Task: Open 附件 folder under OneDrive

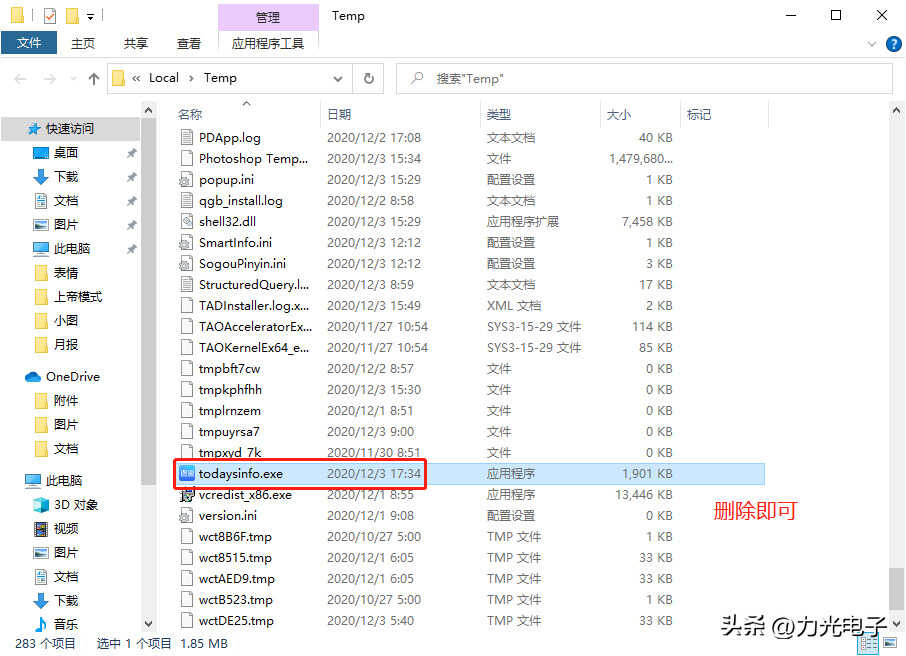Action: 65,401
